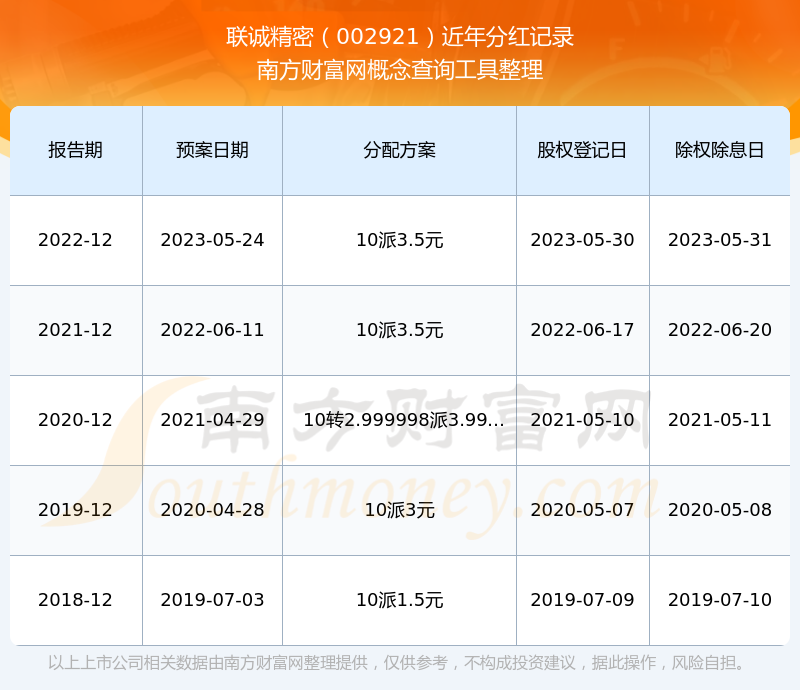Click record date 2022-06-17
The height and width of the screenshot is (690, 800).
pos(582,330)
